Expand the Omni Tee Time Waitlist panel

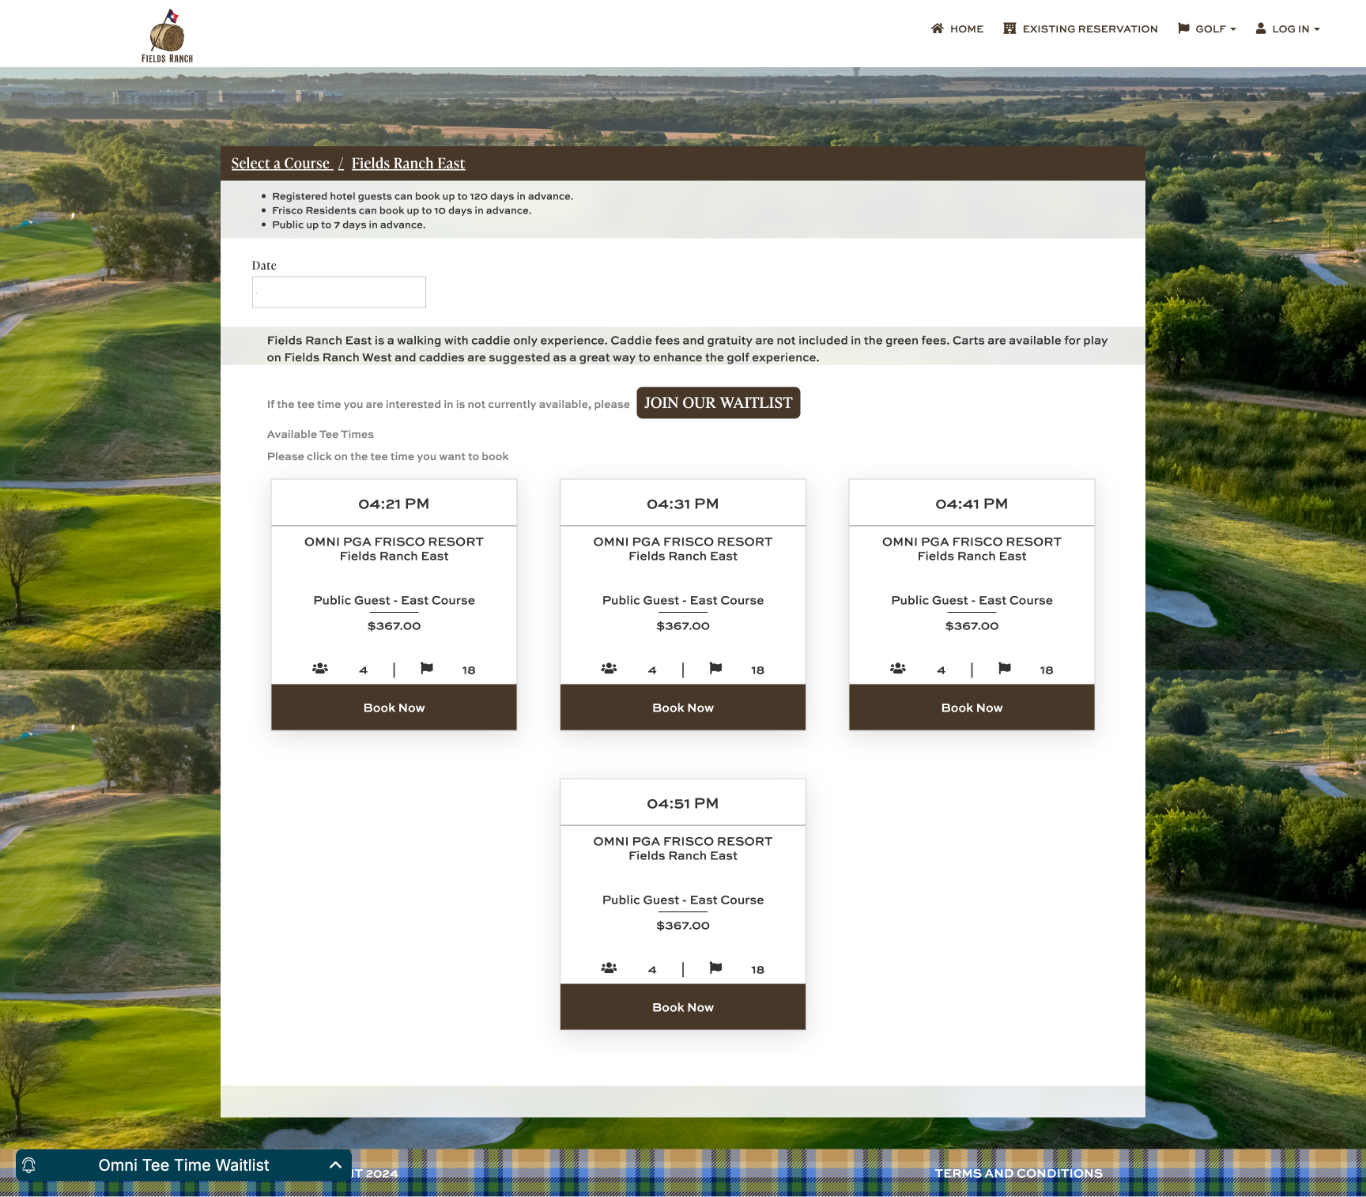tap(335, 1165)
